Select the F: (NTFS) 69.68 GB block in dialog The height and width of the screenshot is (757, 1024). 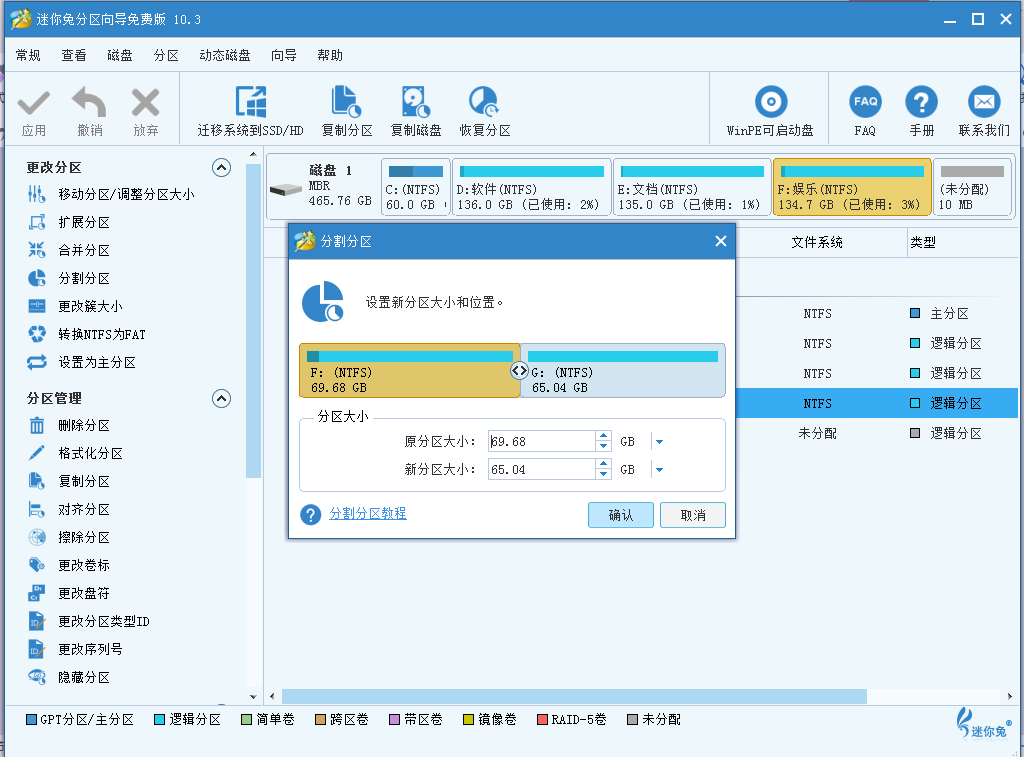(409, 370)
